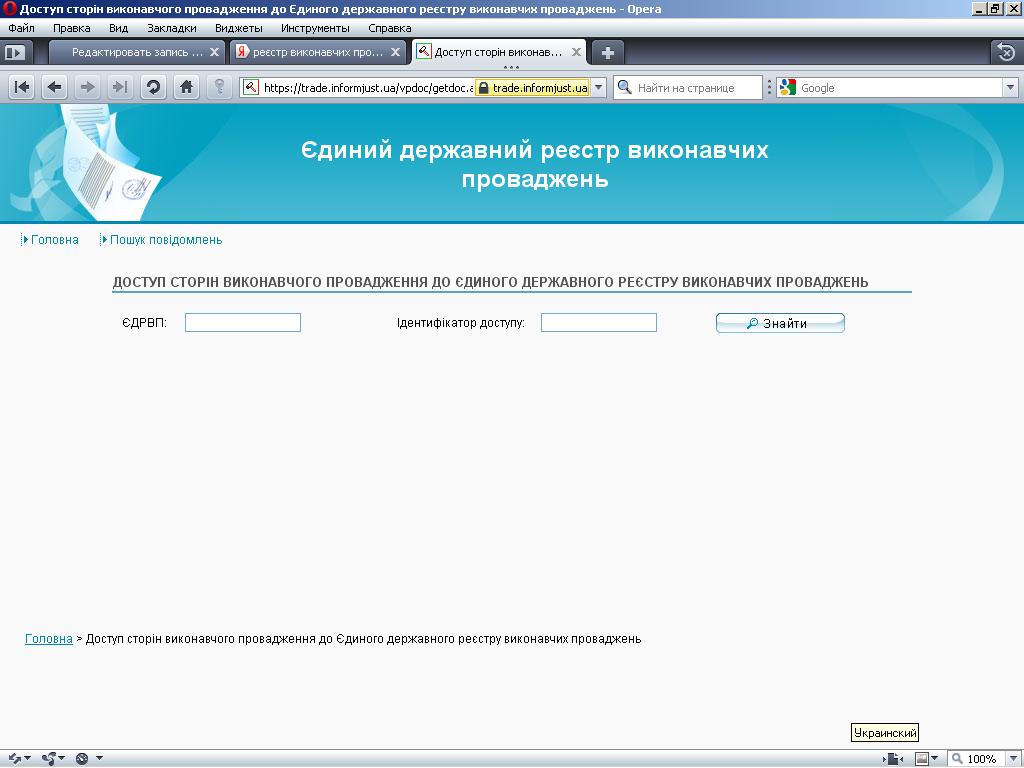Expand the show images dropdown arrow
The width and height of the screenshot is (1024, 768).
click(x=935, y=758)
